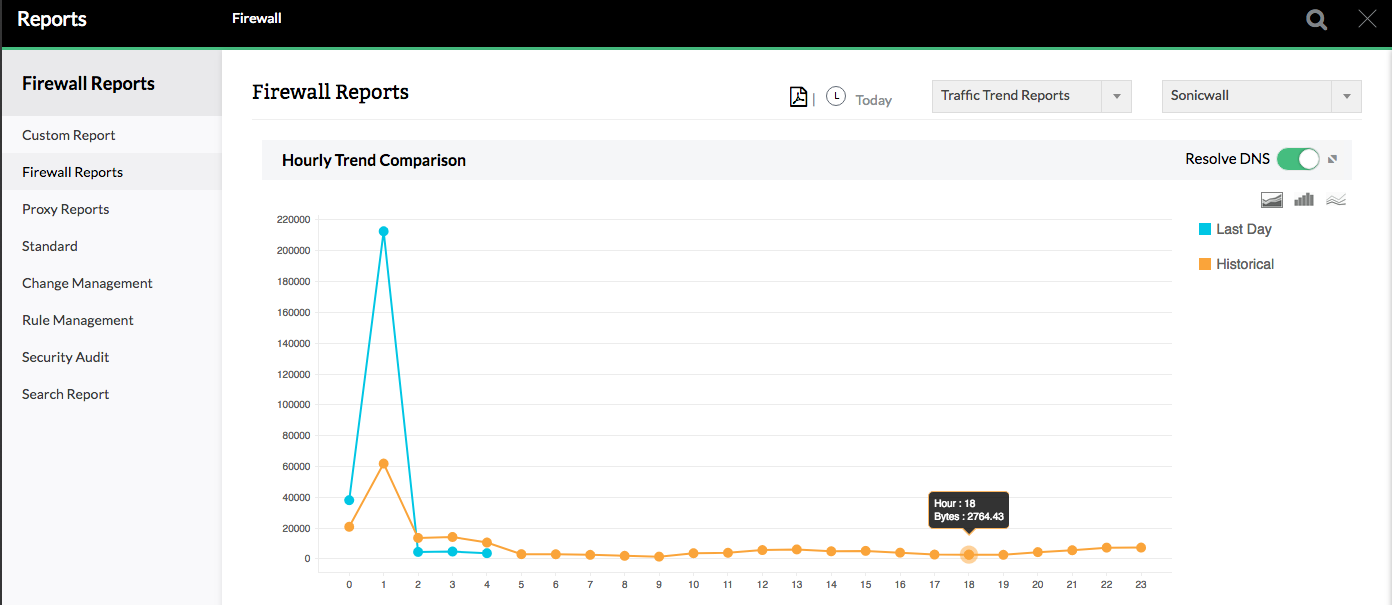Export the report as PDF
Screen dimensions: 1392x605
(798, 96)
